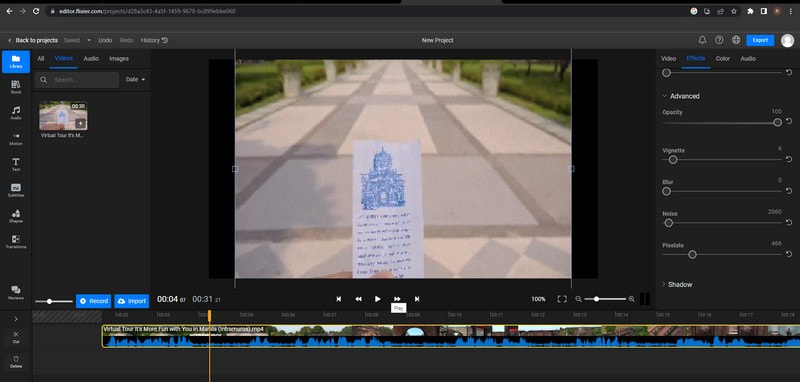
Task: Click the Cut tool in timeline
Action: (16, 337)
